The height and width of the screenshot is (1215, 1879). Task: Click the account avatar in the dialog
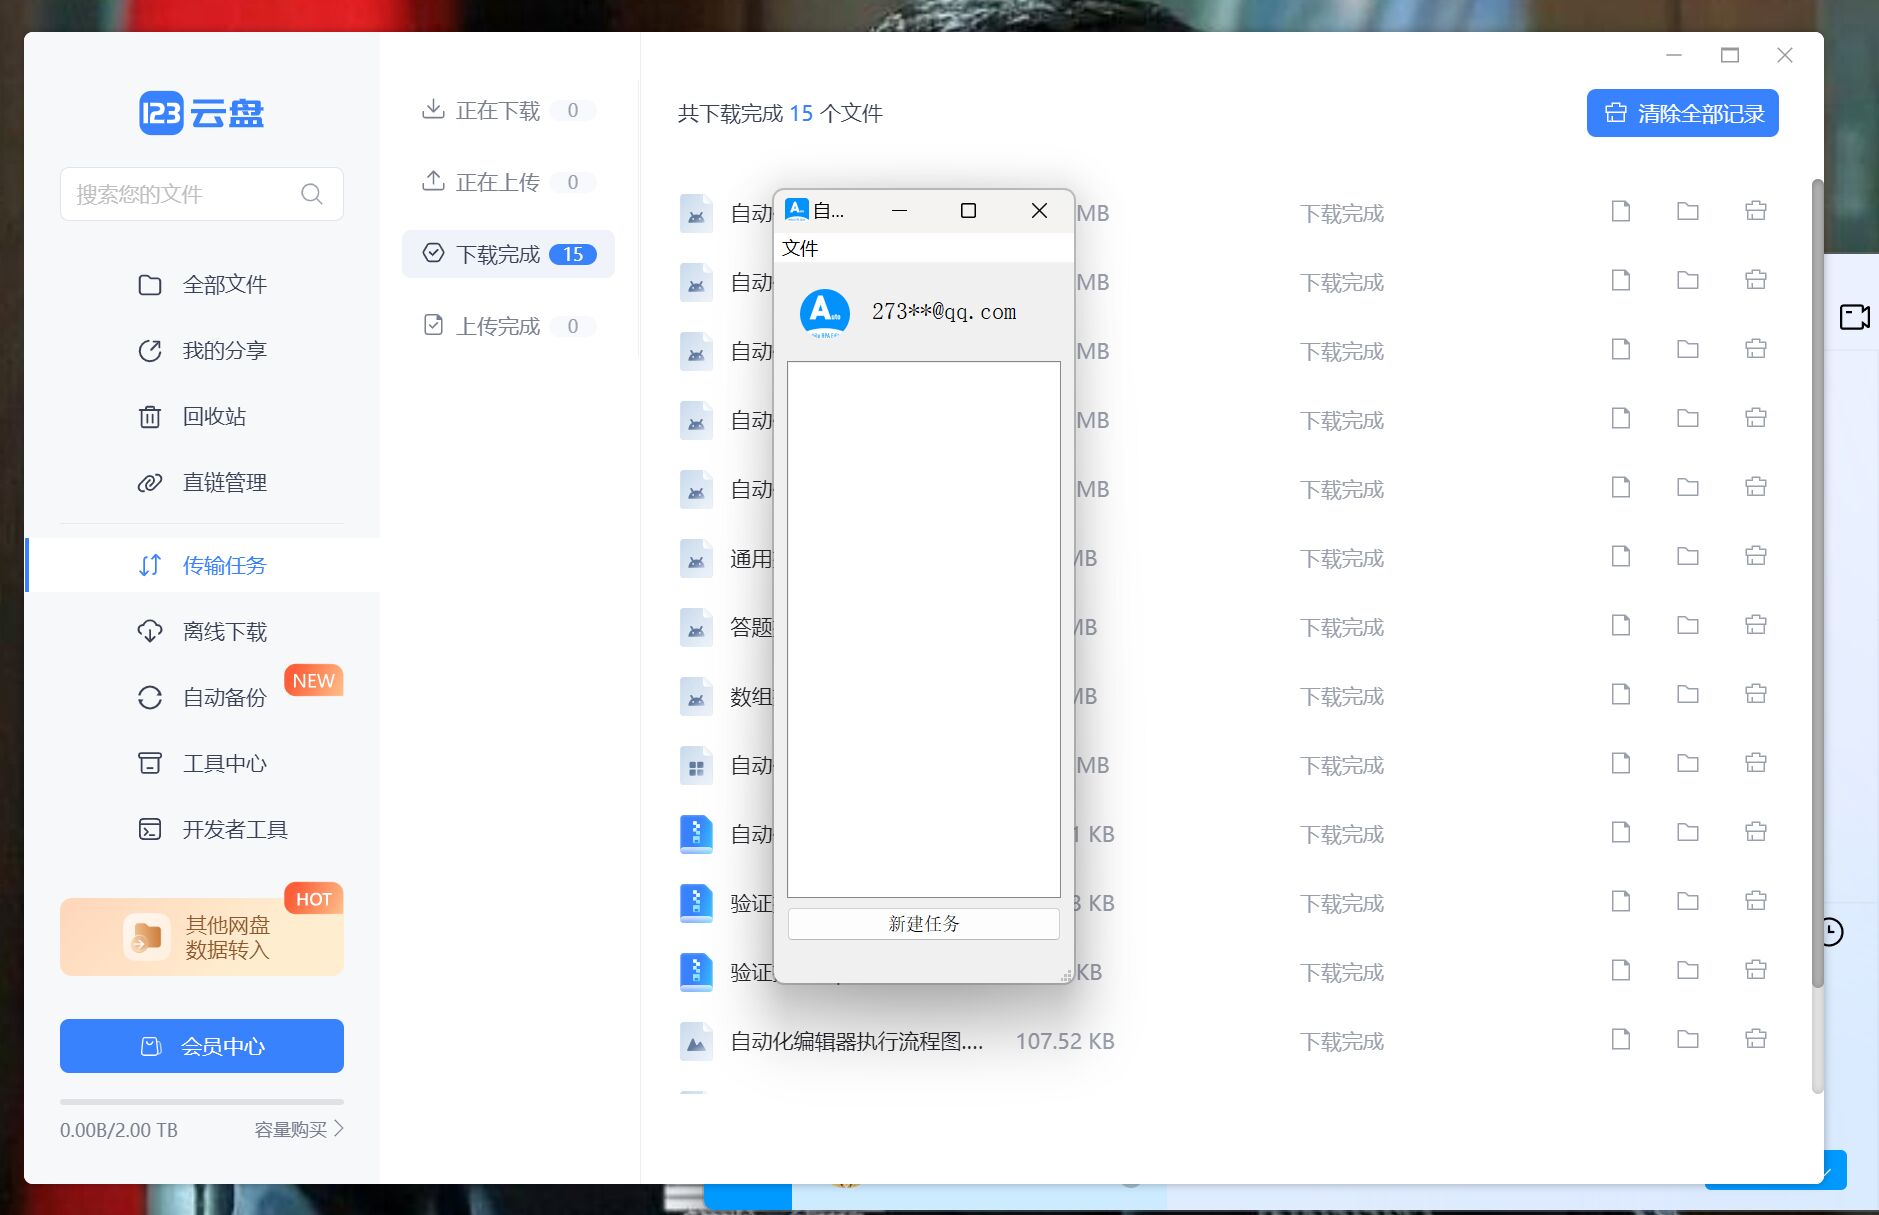pyautogui.click(x=825, y=313)
